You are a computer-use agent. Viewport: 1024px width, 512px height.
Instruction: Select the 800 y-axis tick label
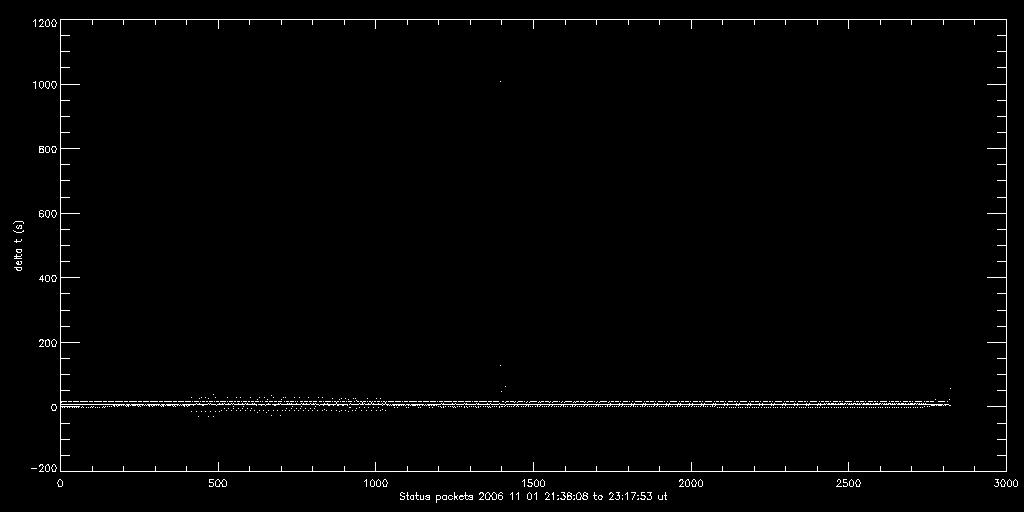click(46, 149)
